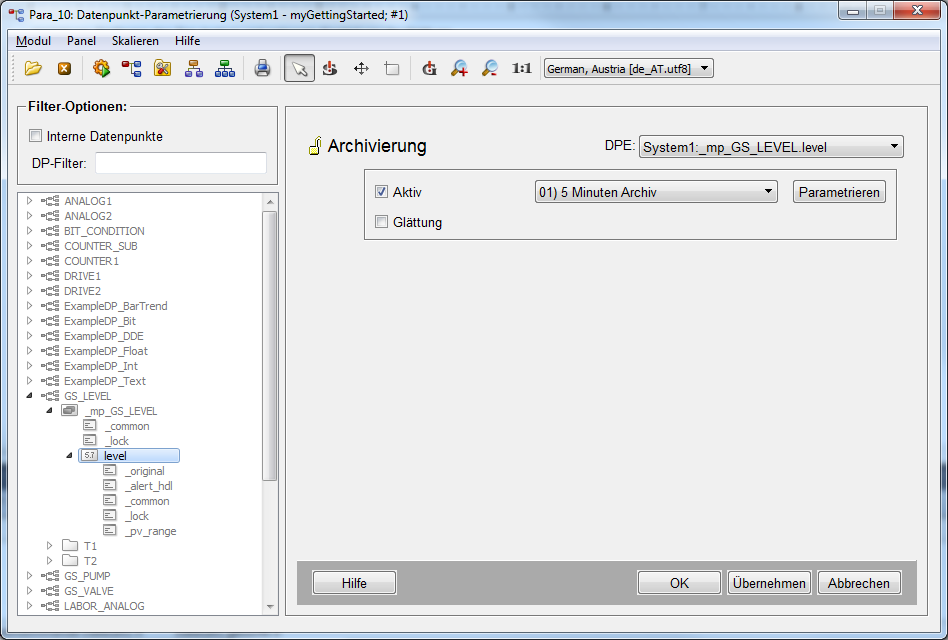Click the _pv_range config icon
Viewport: 948px width, 640px height.
click(109, 530)
